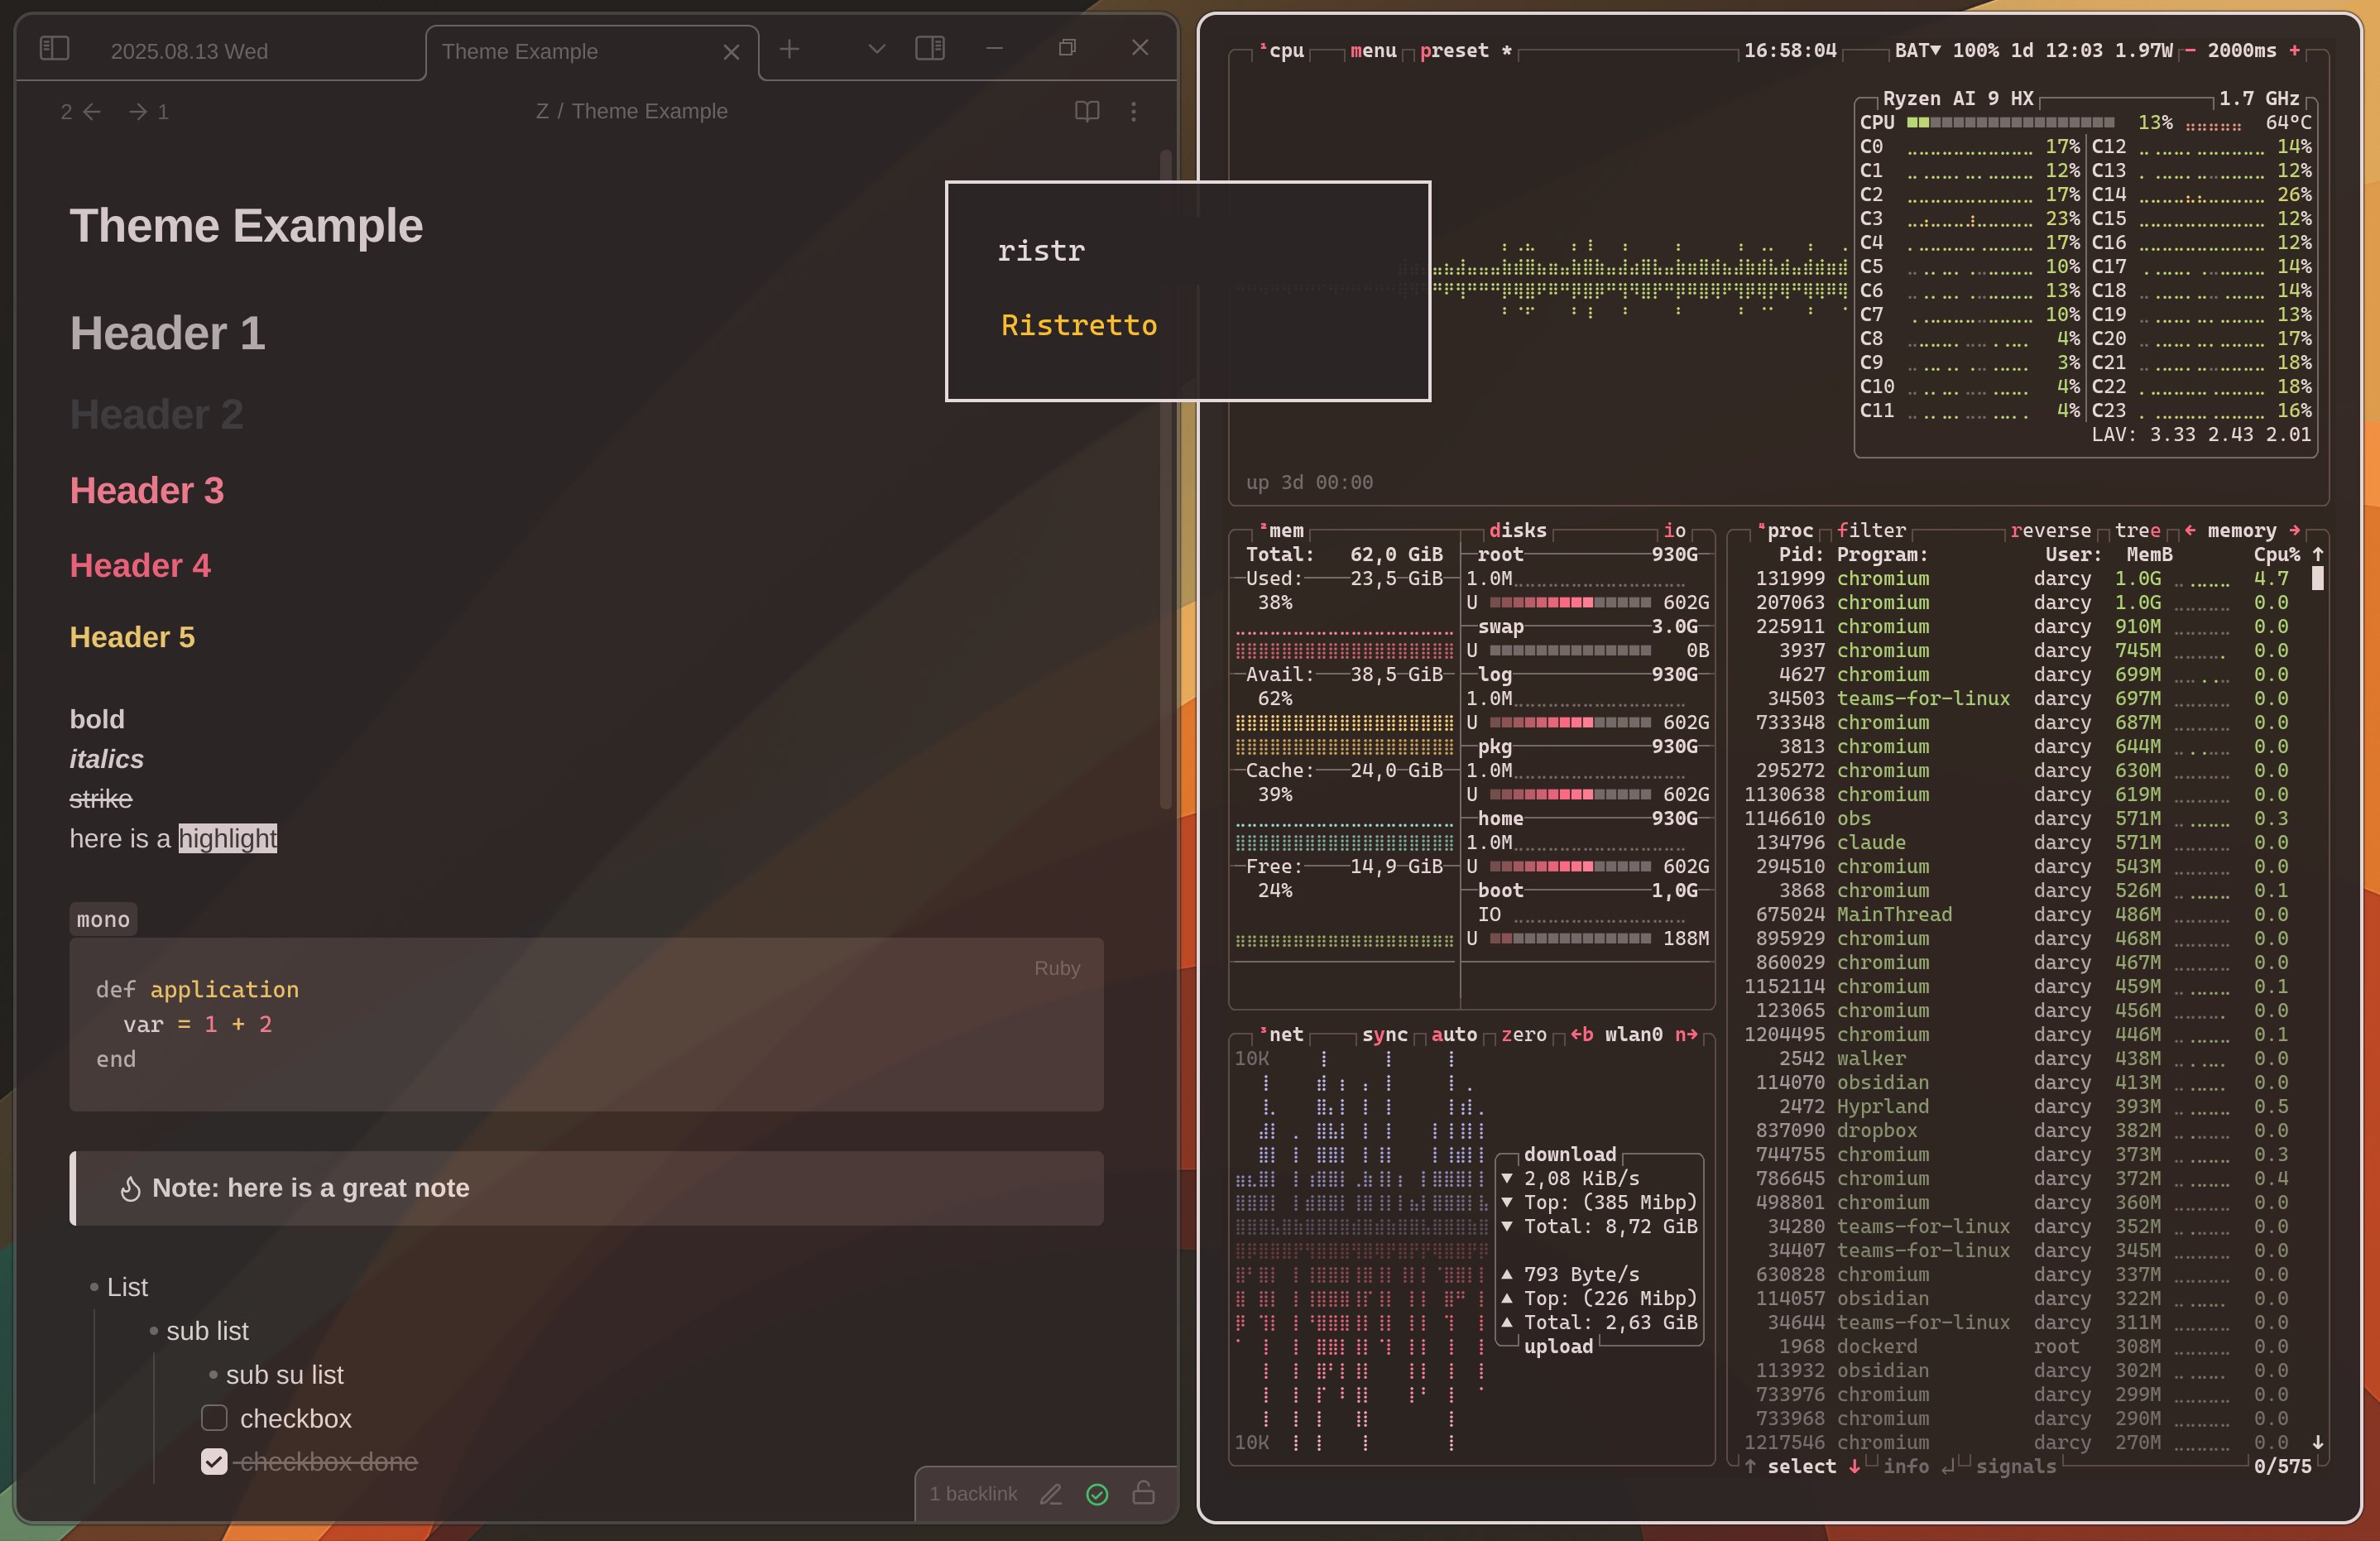Open the btop menu option
2380x1541 pixels.
(1372, 50)
